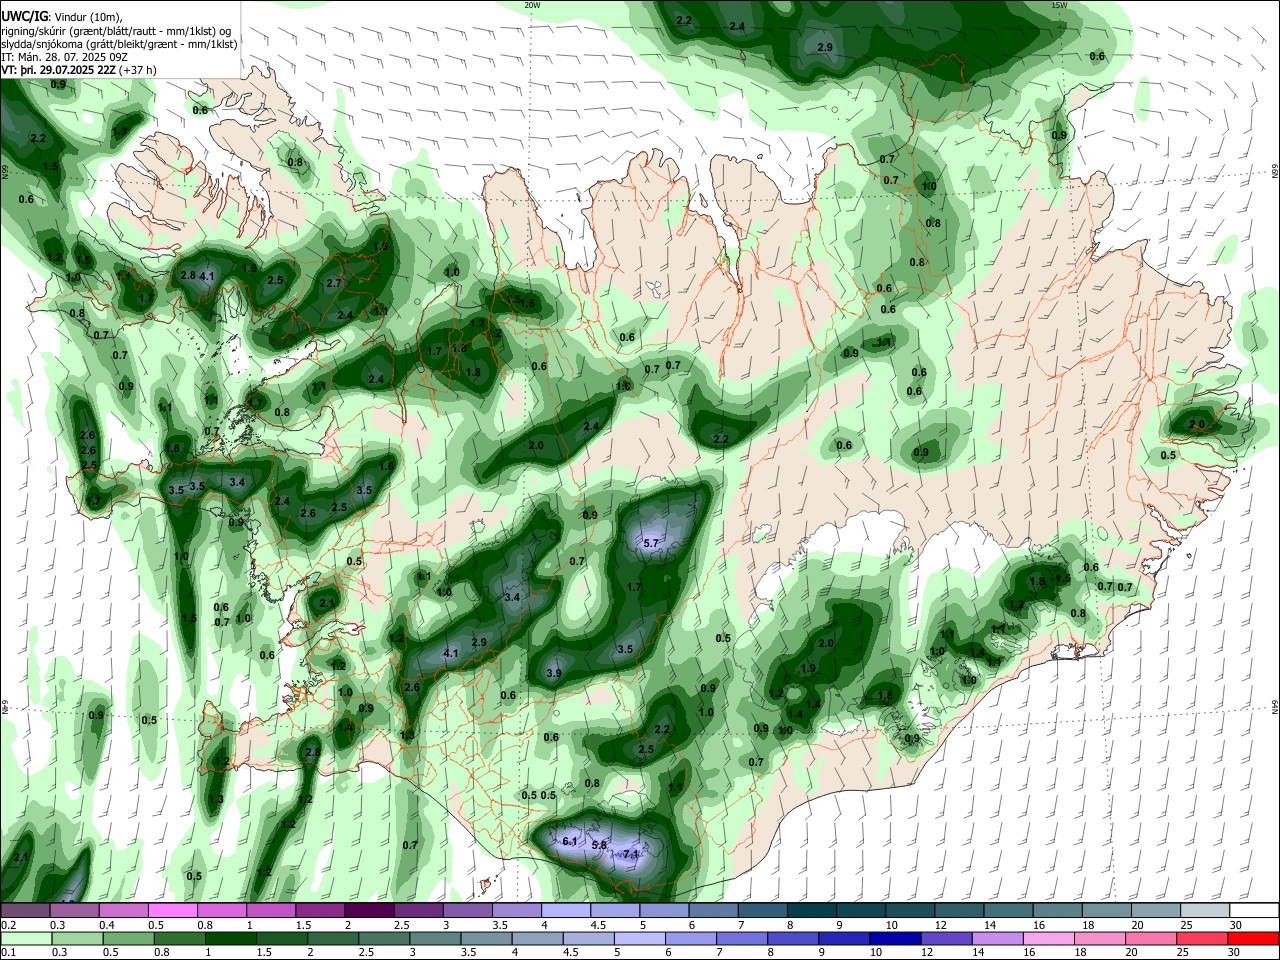1280x960 pixels.
Task: Pick the pink 18 mm rain legend swatch
Action: coord(1100,938)
